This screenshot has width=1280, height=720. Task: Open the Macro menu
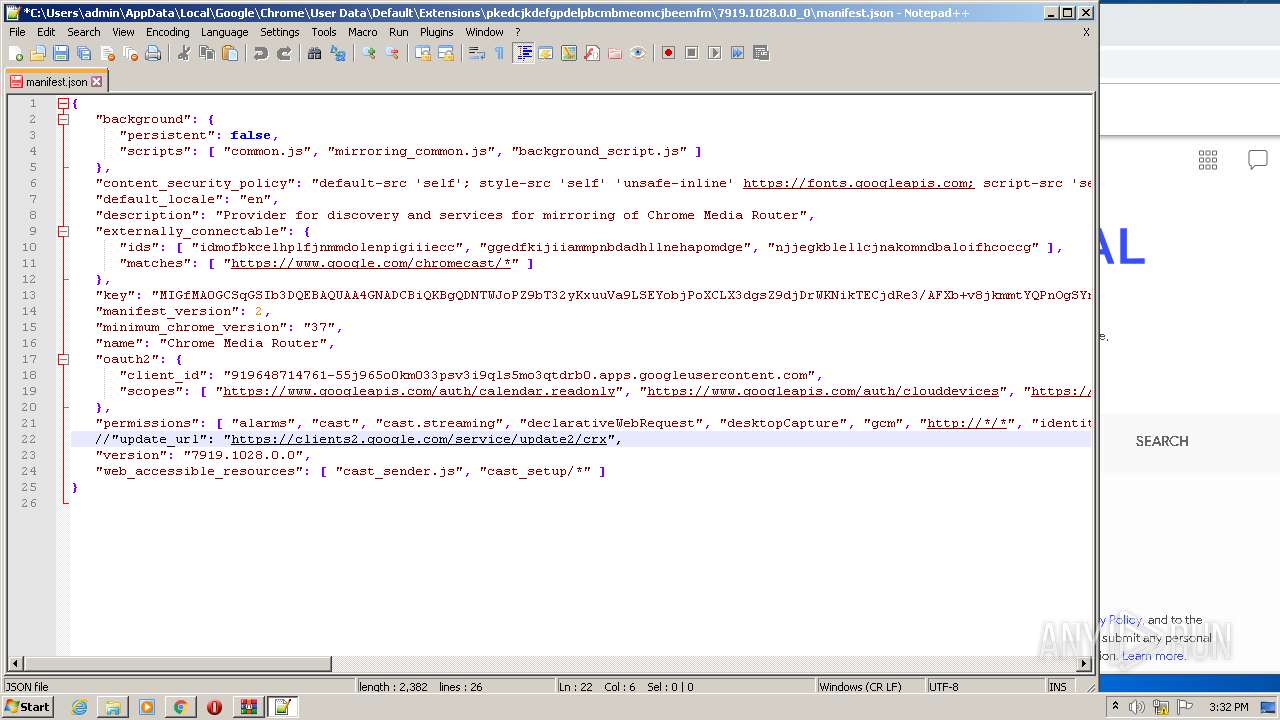363,32
